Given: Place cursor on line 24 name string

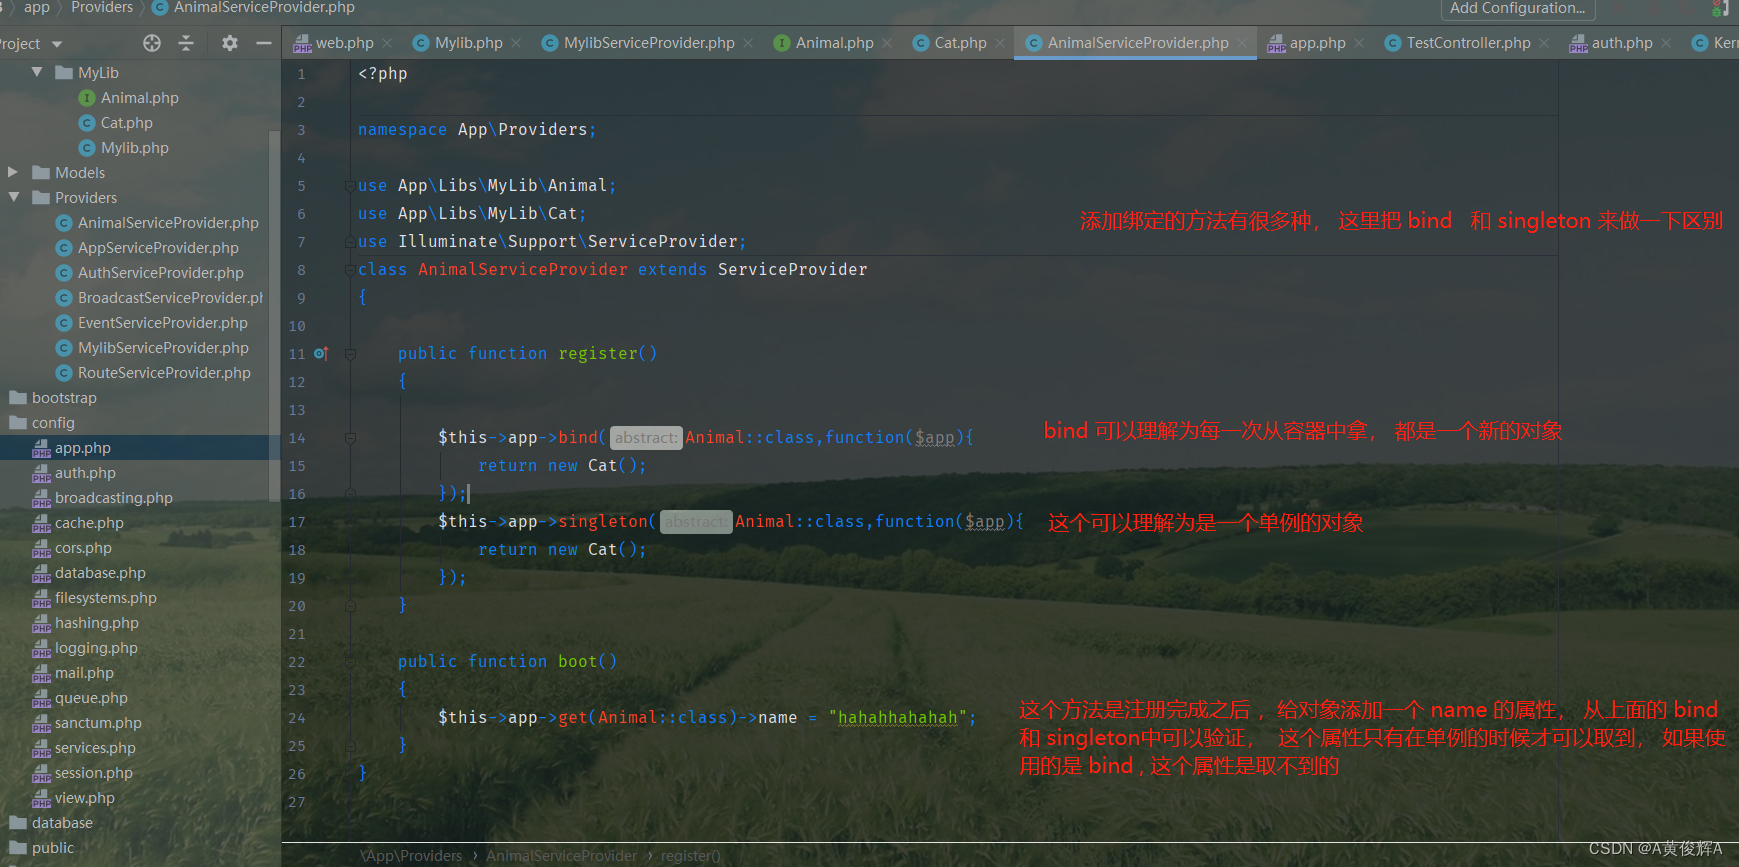Looking at the screenshot, I should point(897,717).
